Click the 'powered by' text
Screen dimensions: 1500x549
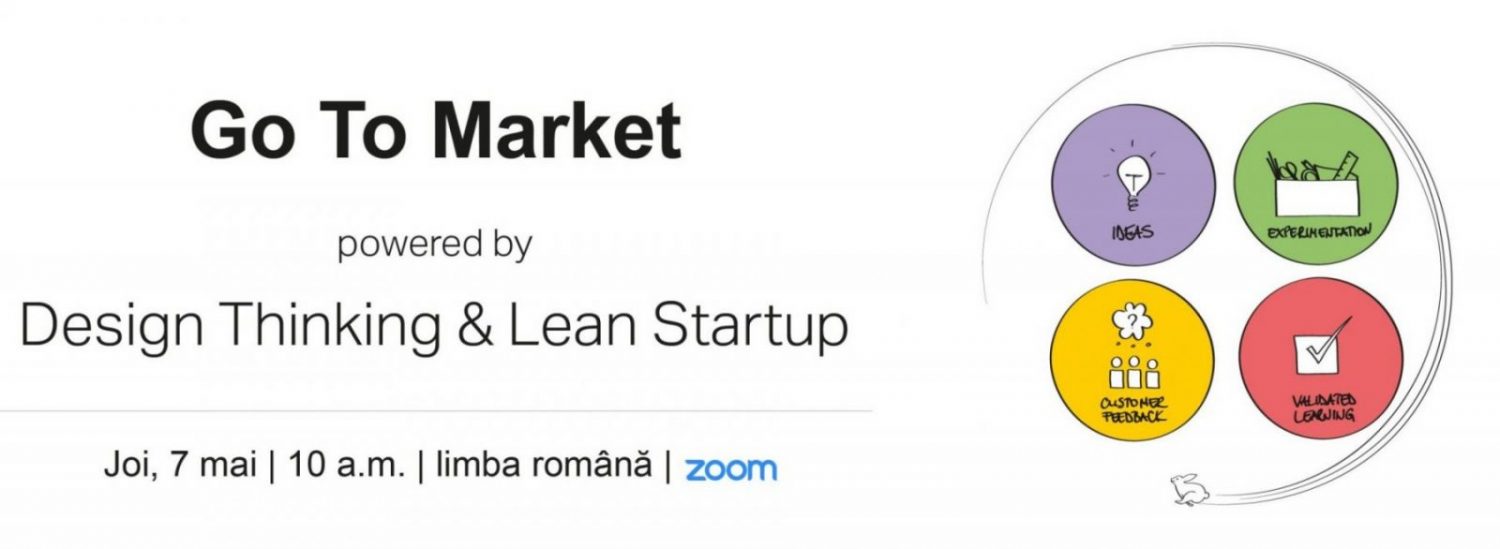(434, 246)
